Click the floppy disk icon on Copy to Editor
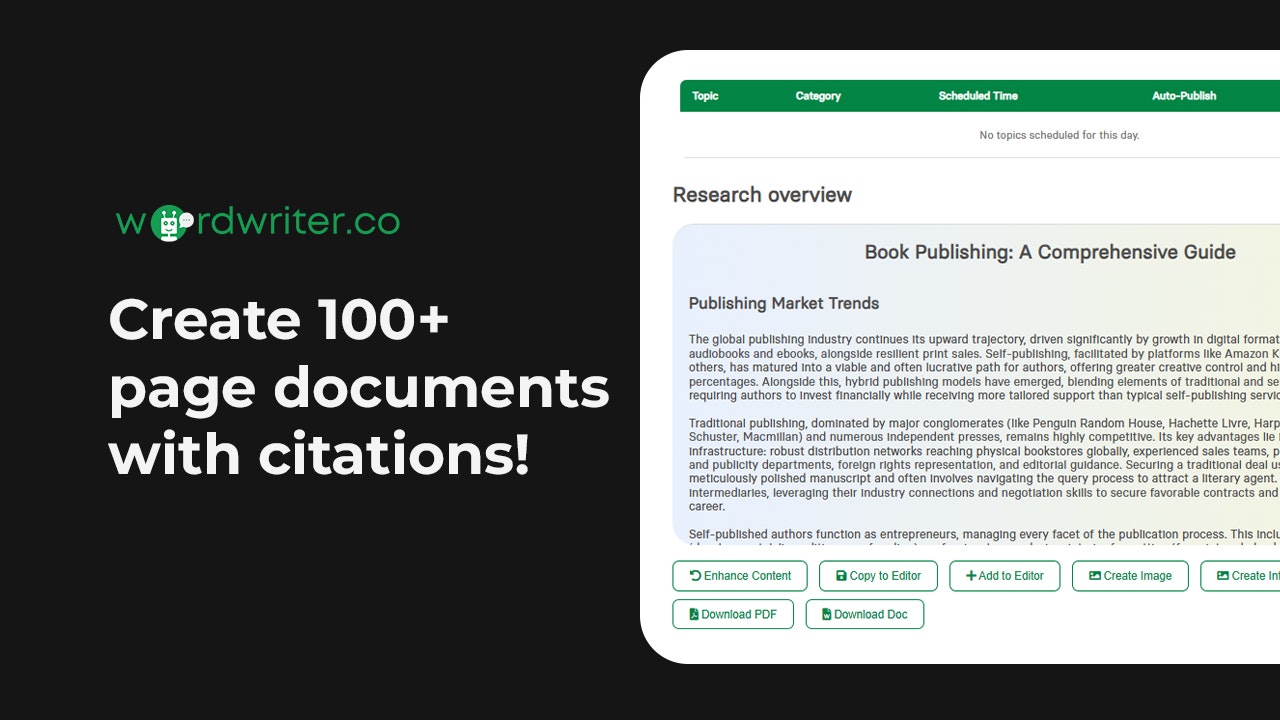The width and height of the screenshot is (1280, 720). click(x=841, y=576)
